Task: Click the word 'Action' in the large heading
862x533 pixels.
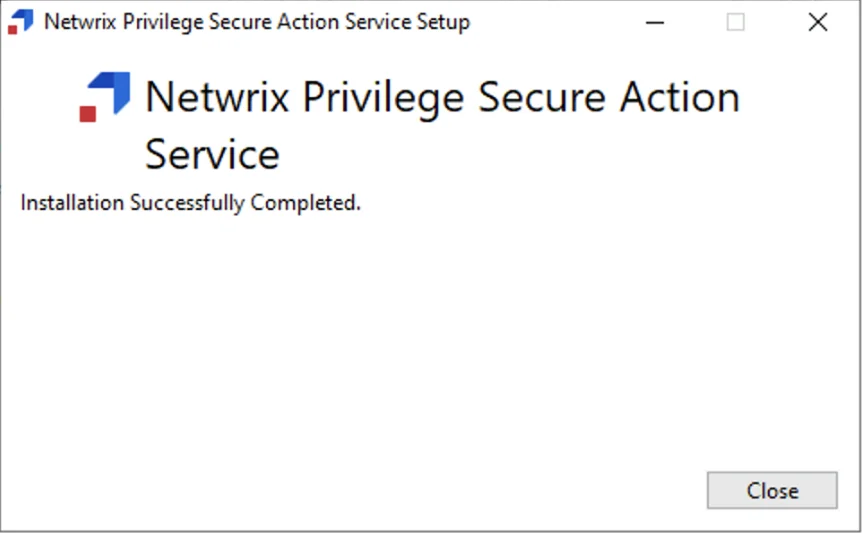Action: point(679,97)
